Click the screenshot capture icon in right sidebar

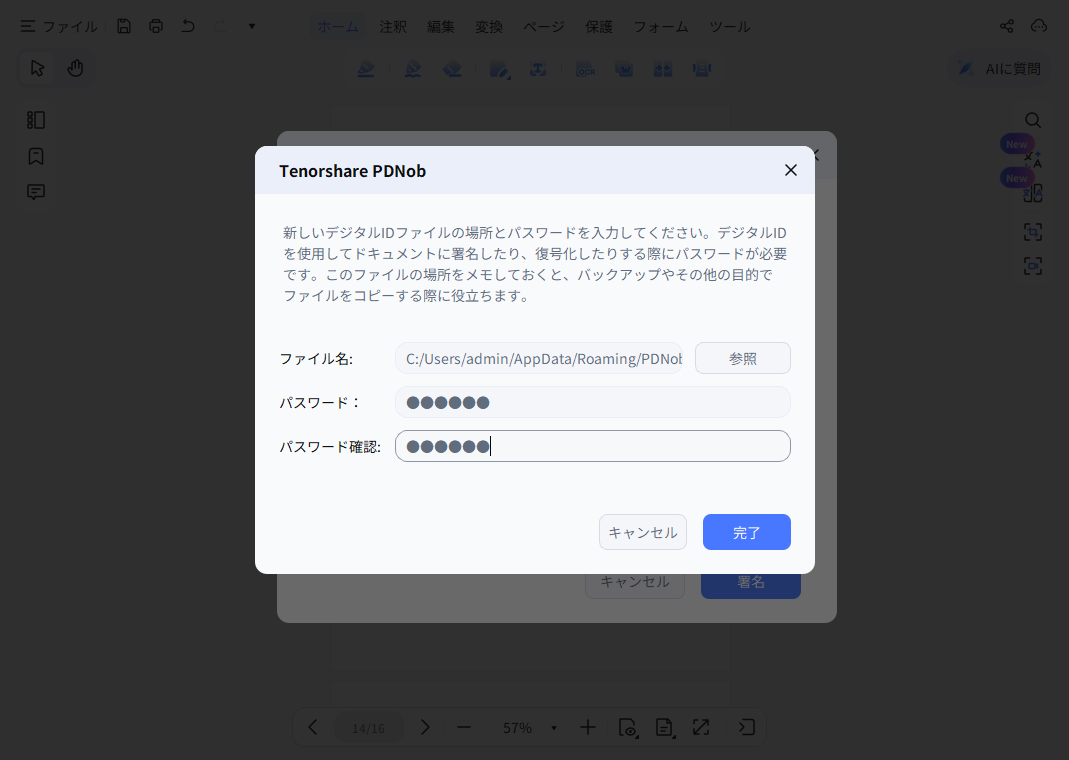(1033, 232)
